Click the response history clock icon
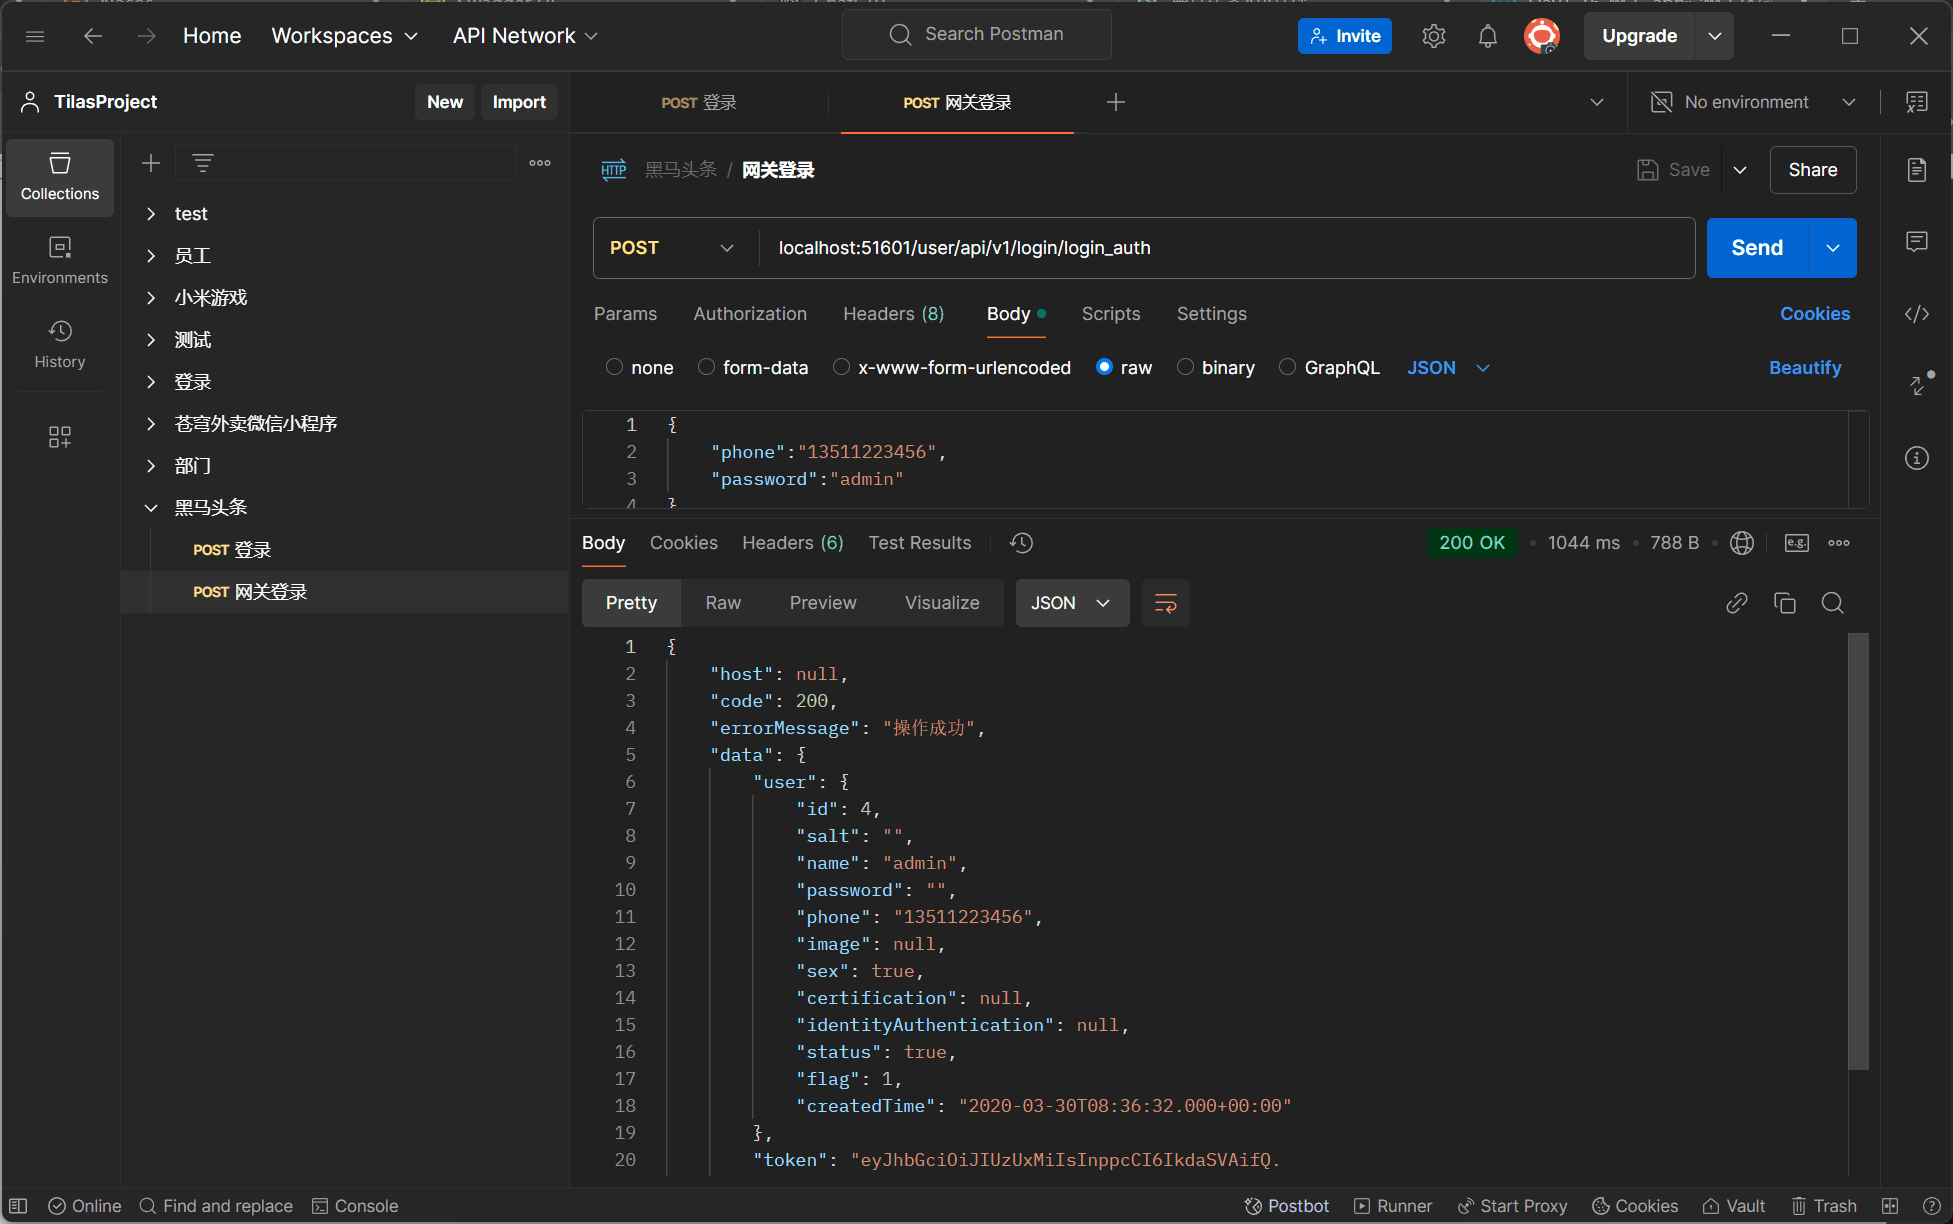The image size is (1953, 1224). point(1021,543)
